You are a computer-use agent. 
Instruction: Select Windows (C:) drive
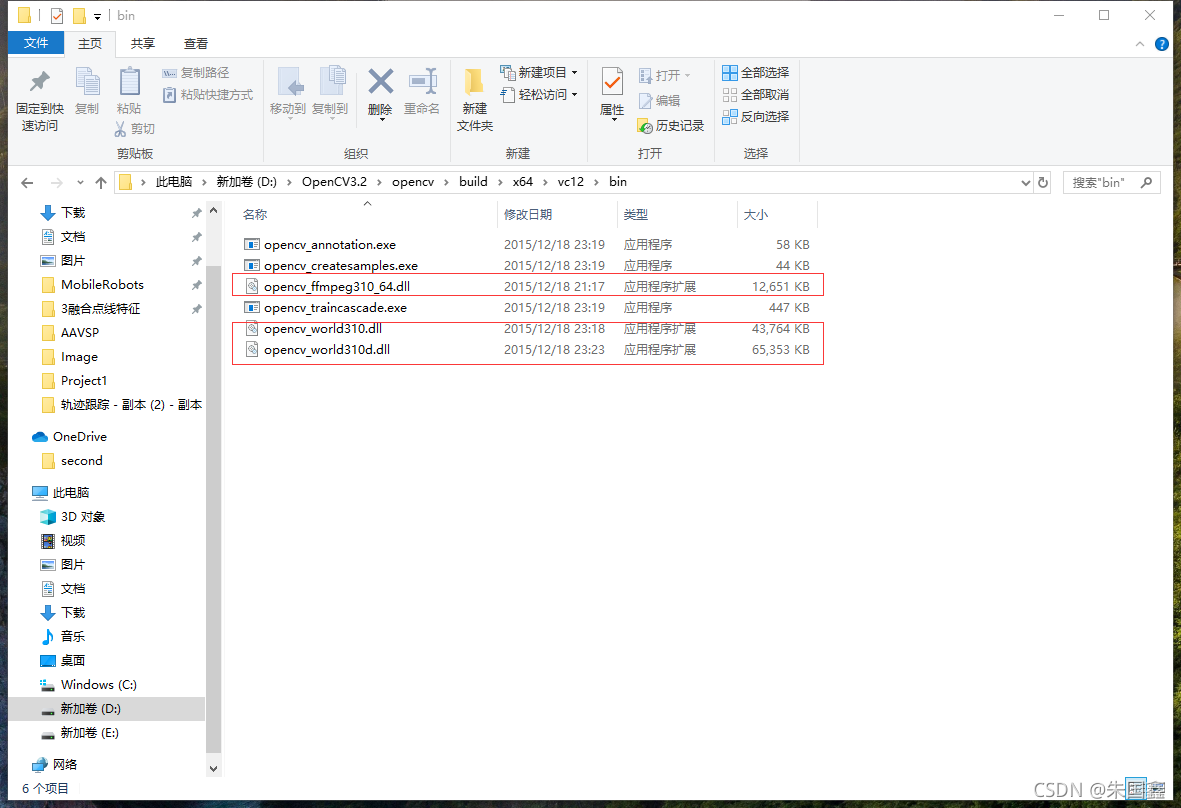coord(99,685)
